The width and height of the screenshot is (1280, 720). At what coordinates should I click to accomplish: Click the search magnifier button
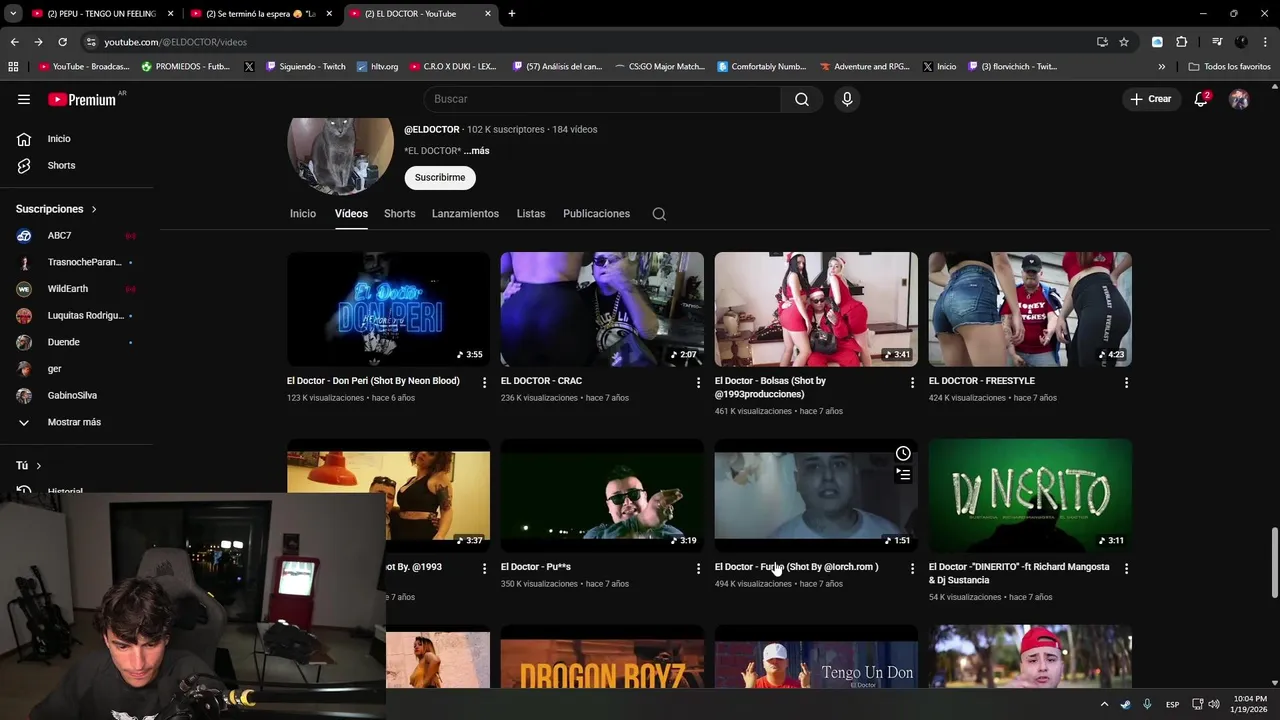(802, 99)
